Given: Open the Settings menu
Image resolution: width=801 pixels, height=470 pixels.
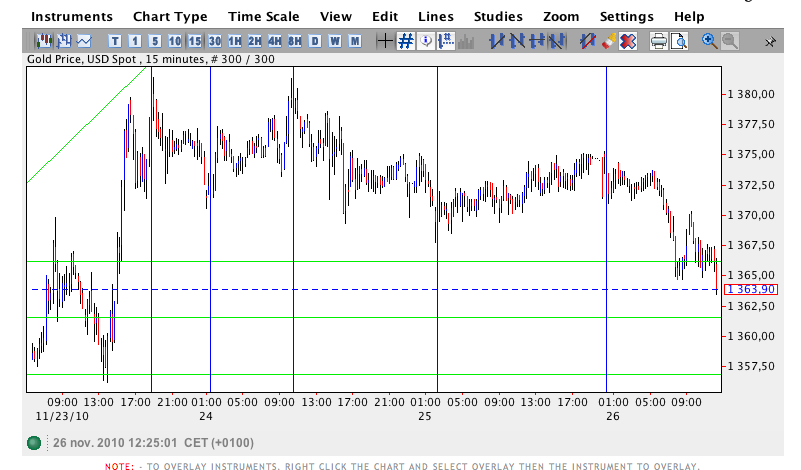Looking at the screenshot, I should tap(626, 16).
